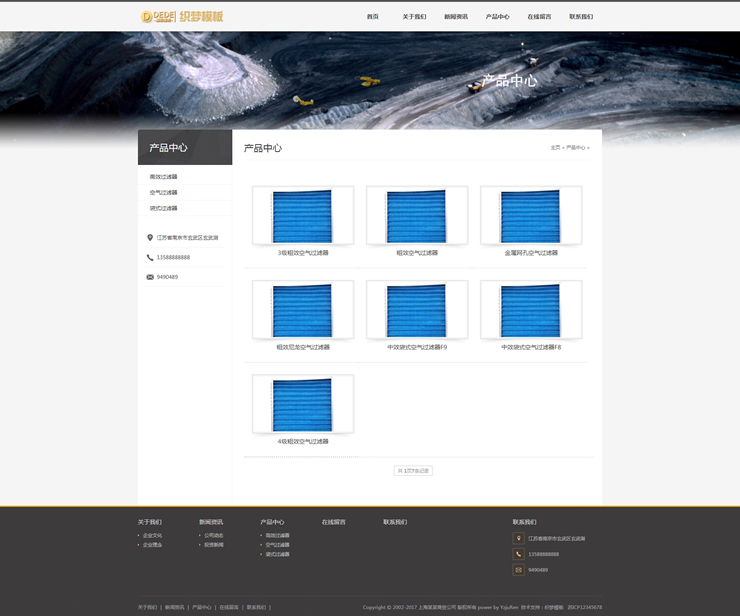Click the 中效袋式空气过滤器F9 product title
The height and width of the screenshot is (616, 740).
417,347
